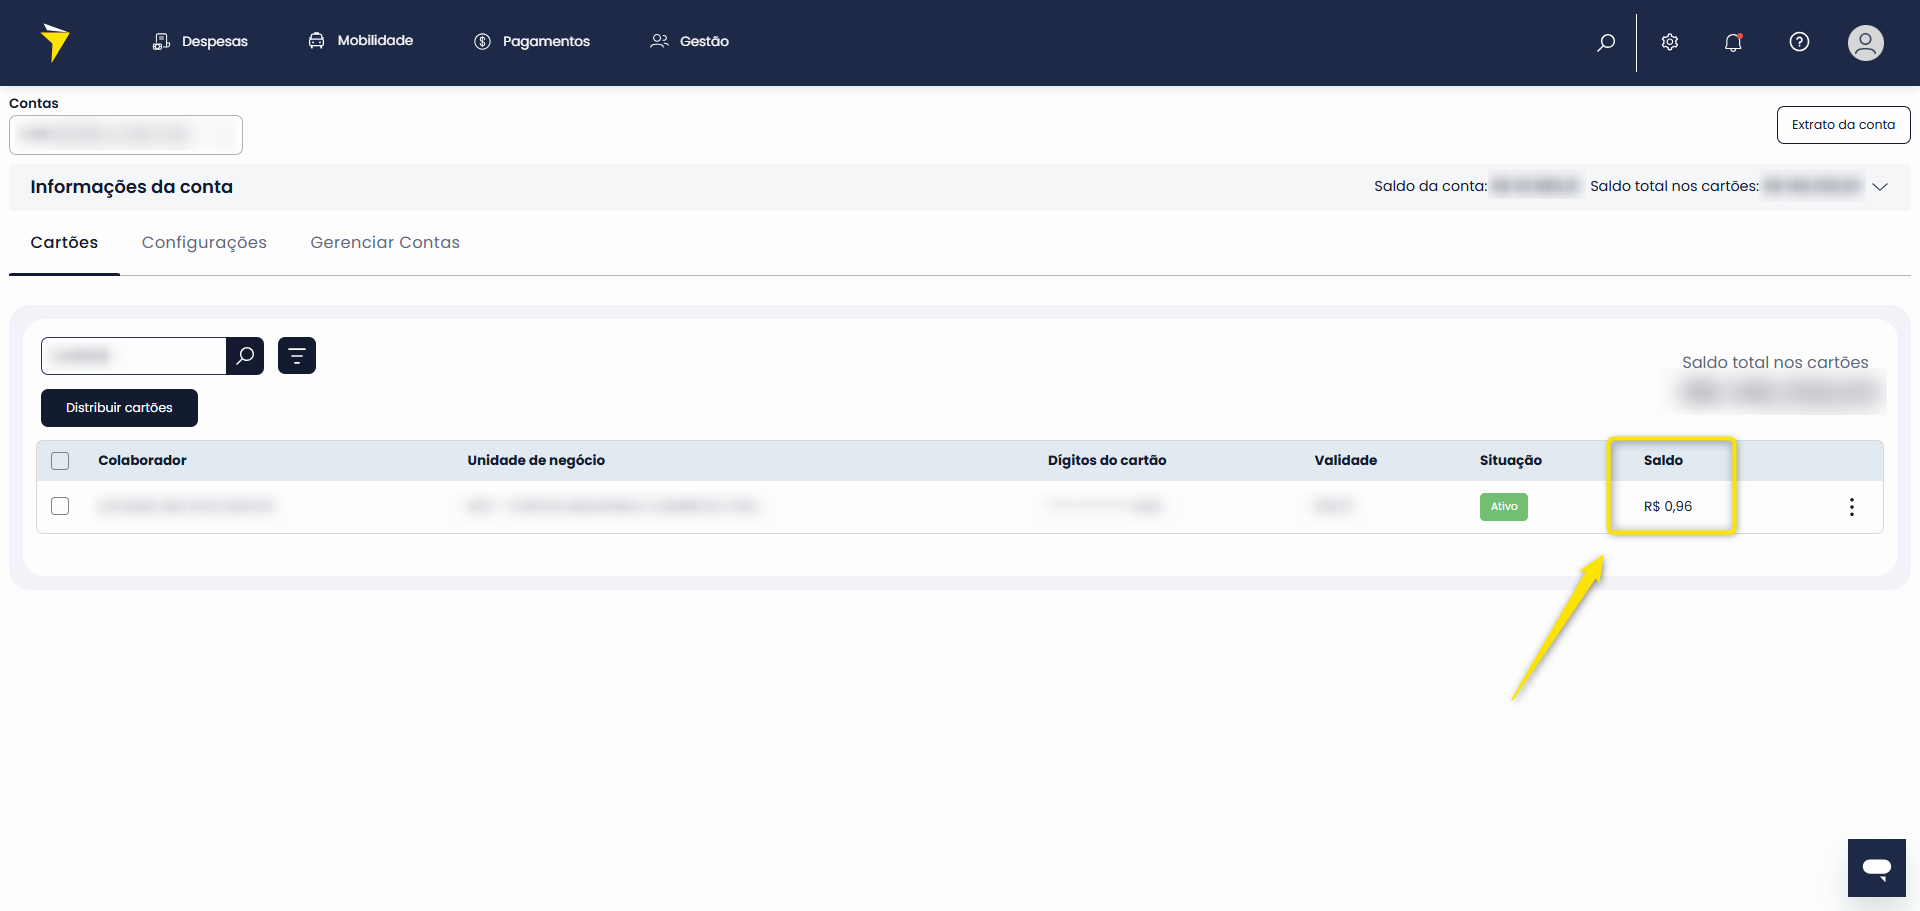Open the Pagamentos menu

coord(532,41)
